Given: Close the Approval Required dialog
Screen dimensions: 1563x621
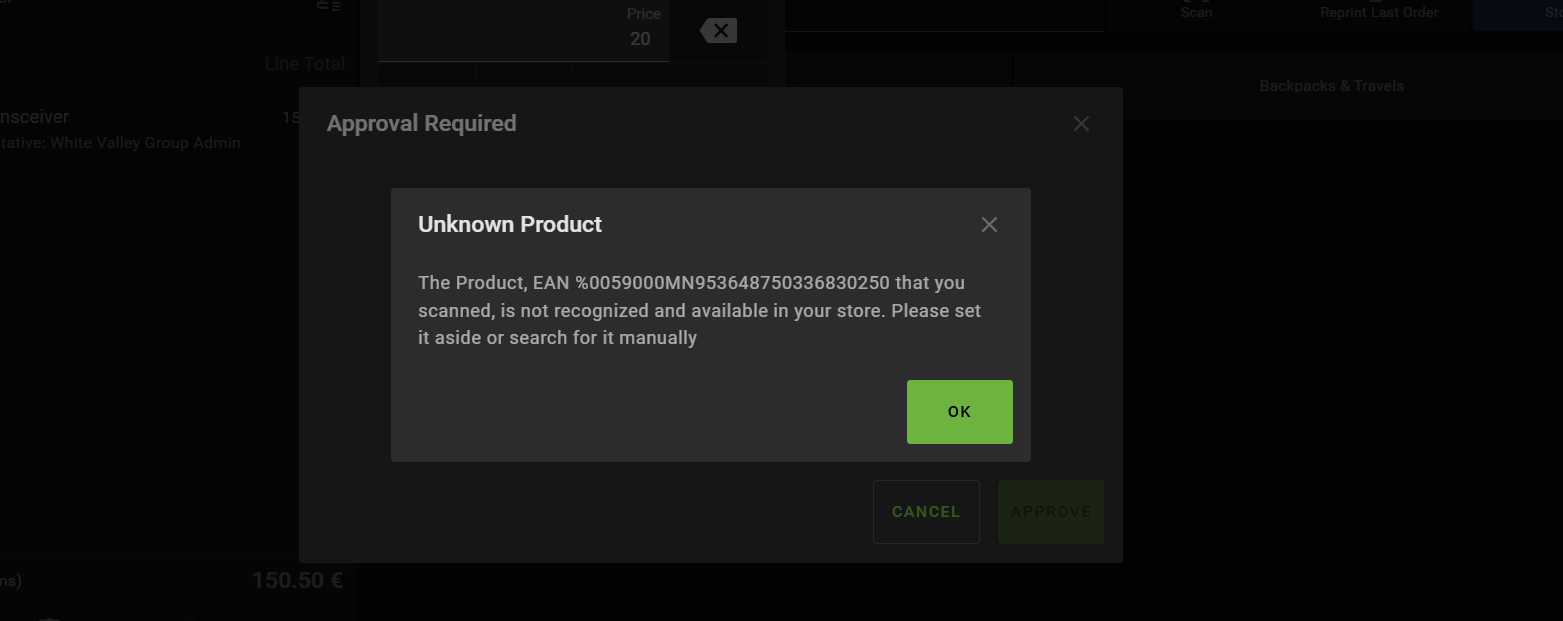Looking at the screenshot, I should pyautogui.click(x=1081, y=124).
